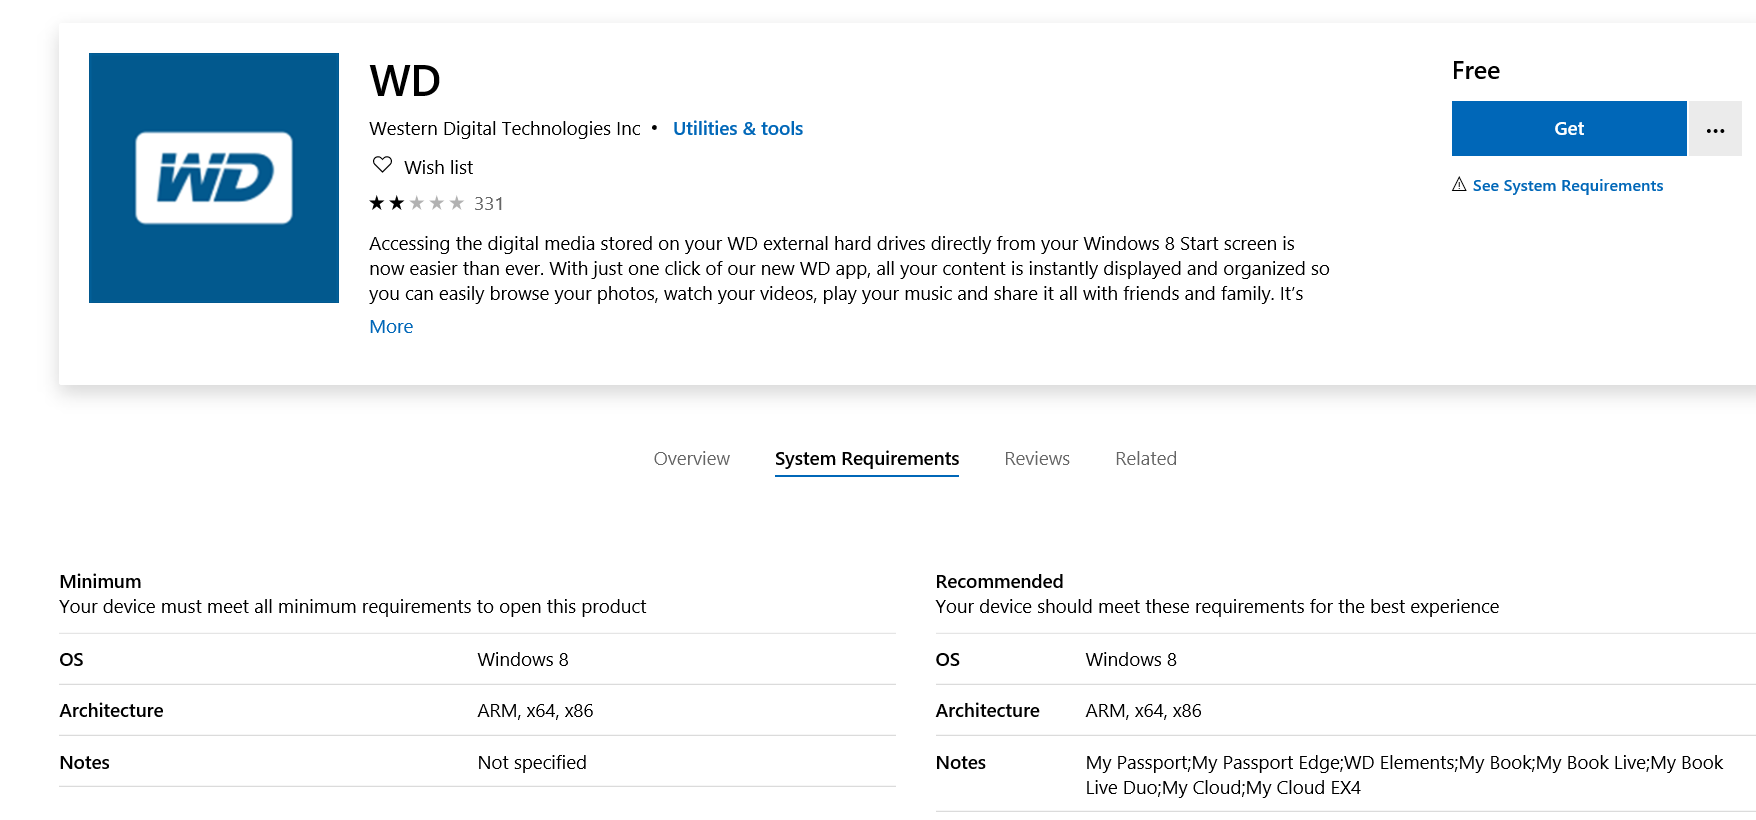Screen dimensions: 1756x820
Task: Click the Recommended Notes device list text
Action: 1404,775
